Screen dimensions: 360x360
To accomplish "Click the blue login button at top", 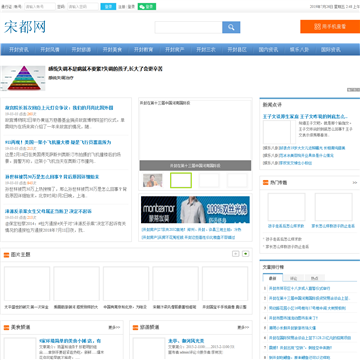I will pyautogui.click(x=108, y=6).
